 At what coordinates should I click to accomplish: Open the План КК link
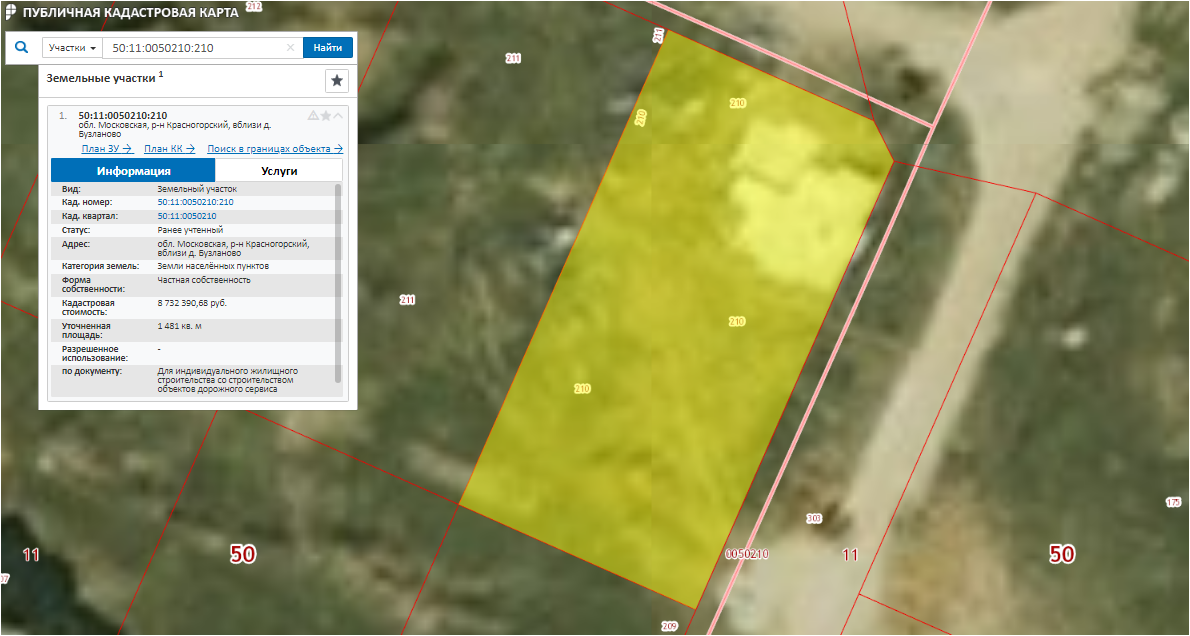pyautogui.click(x=169, y=149)
